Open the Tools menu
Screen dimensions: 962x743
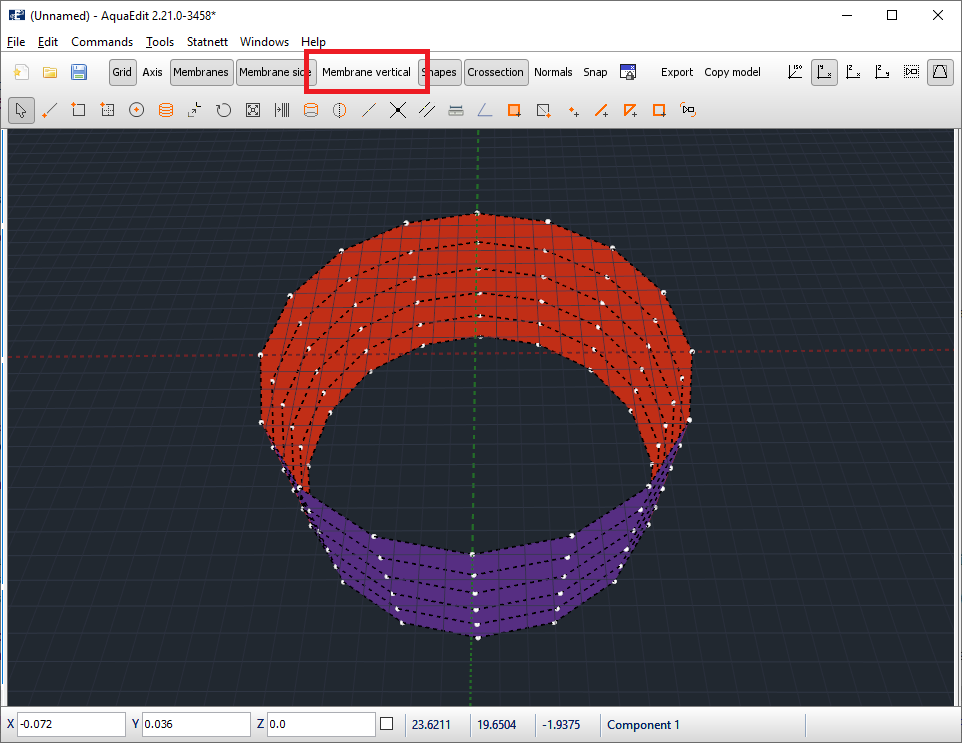pyautogui.click(x=160, y=42)
